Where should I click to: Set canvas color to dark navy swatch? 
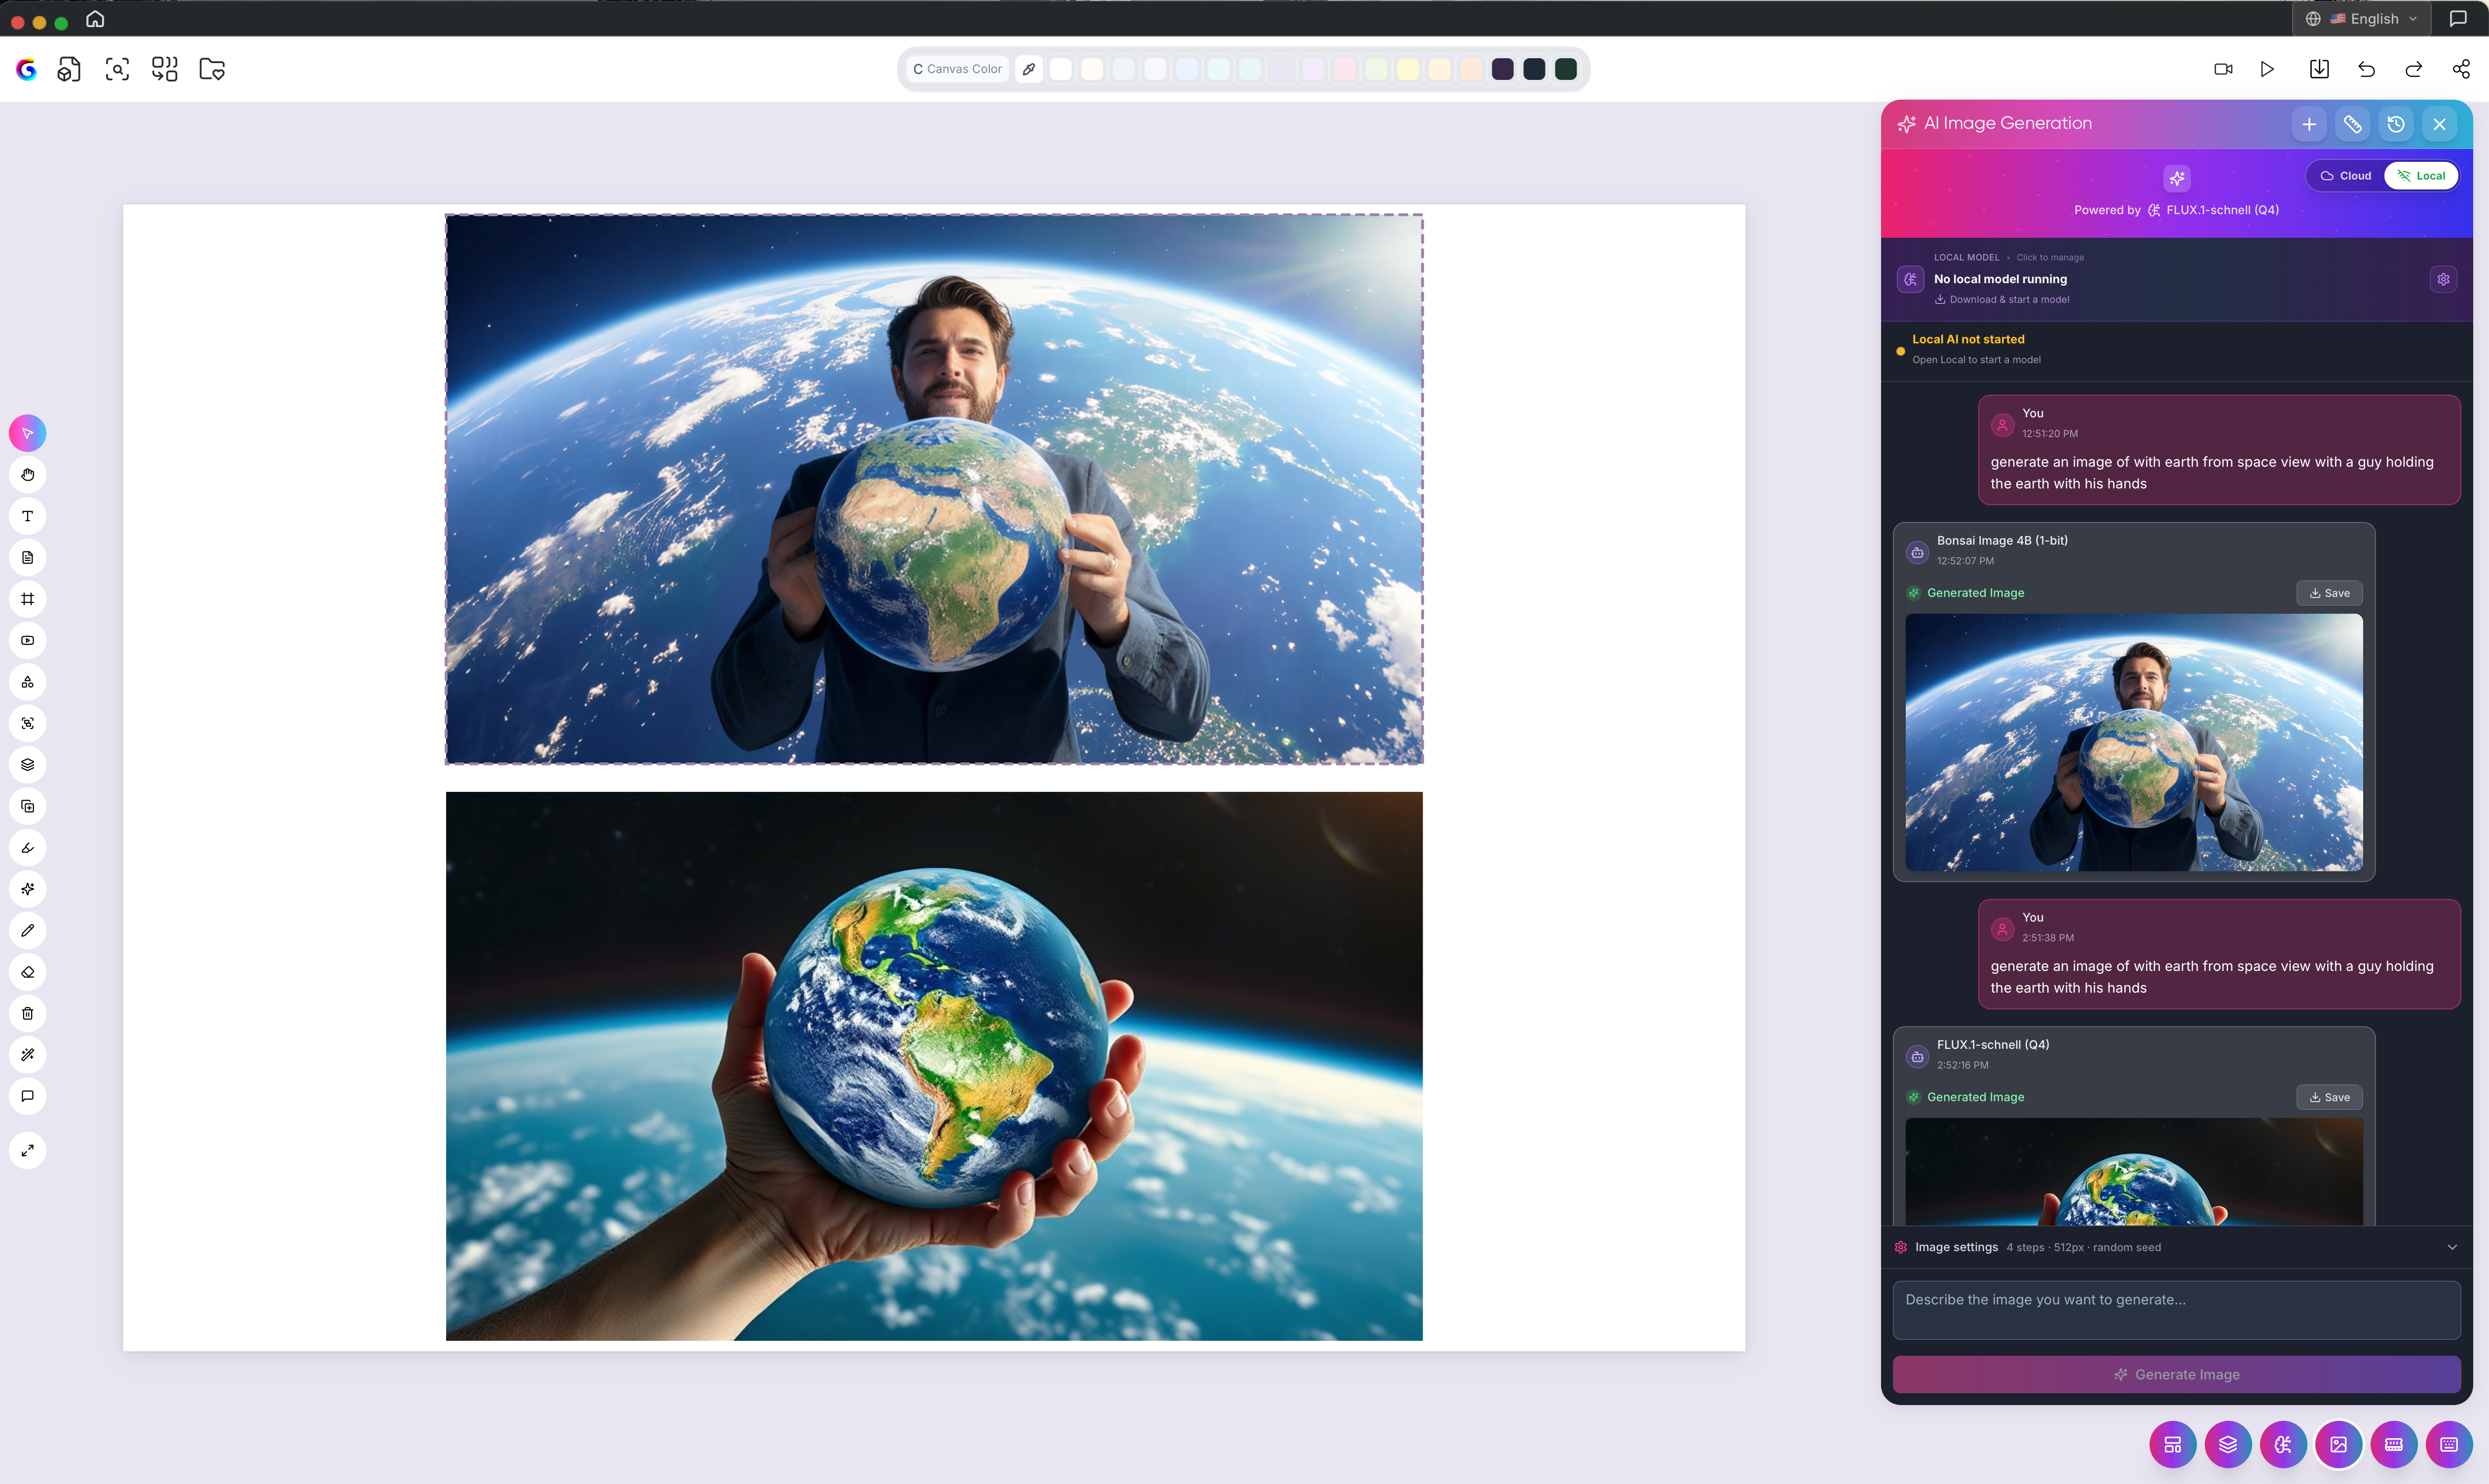click(x=1535, y=69)
